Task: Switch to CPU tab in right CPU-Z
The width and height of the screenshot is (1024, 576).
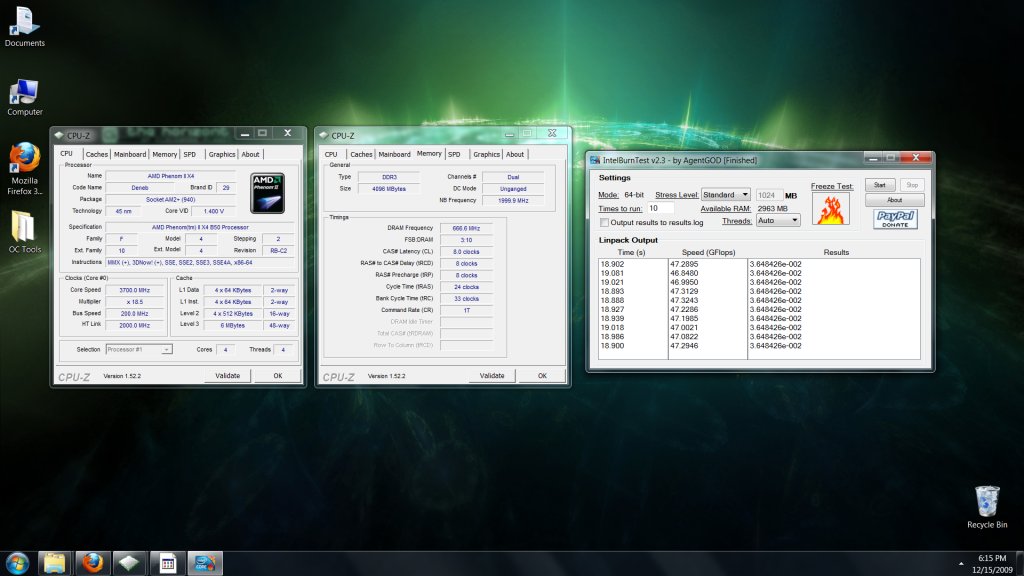Action: 331,155
